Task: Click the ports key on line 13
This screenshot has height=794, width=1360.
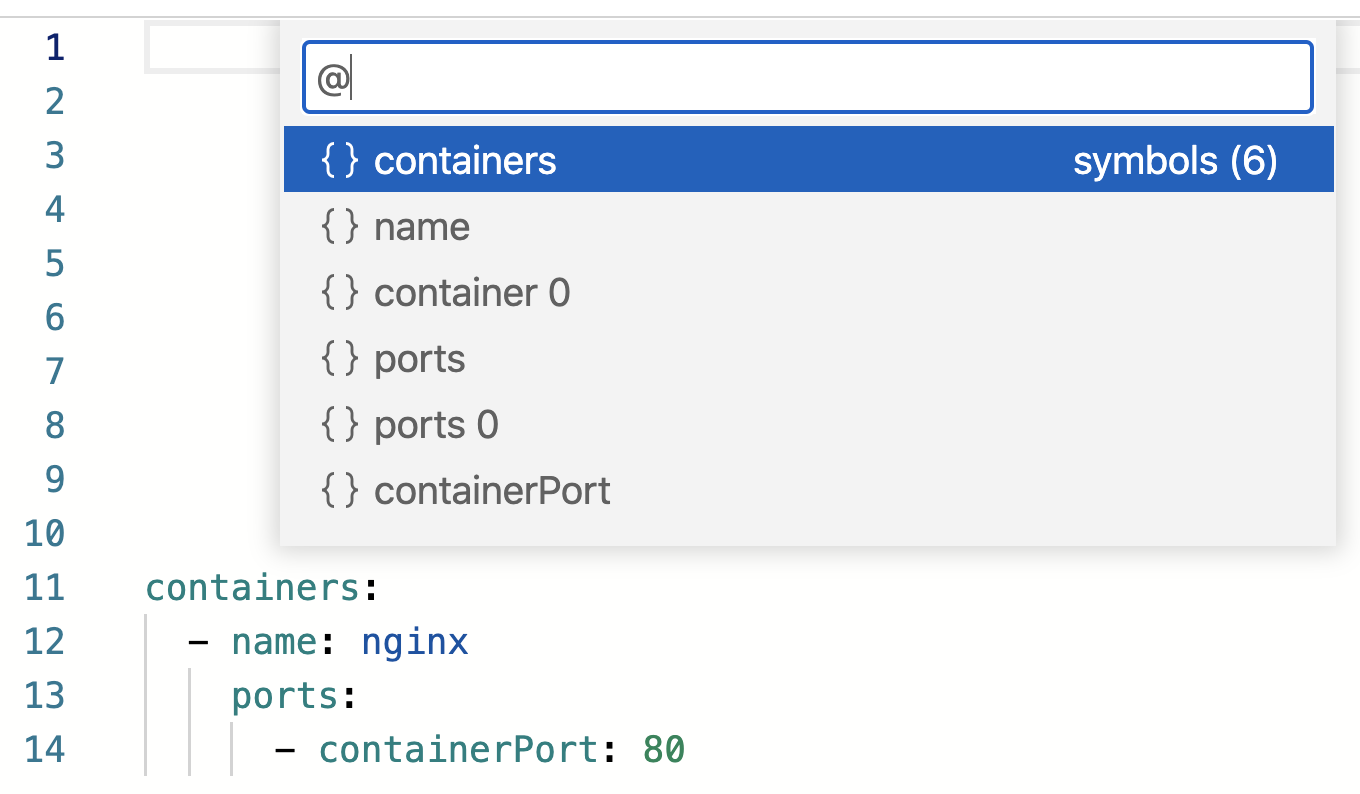Action: point(286,695)
